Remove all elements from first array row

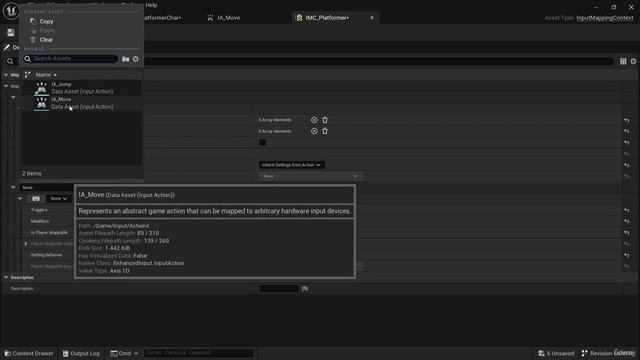(x=325, y=120)
